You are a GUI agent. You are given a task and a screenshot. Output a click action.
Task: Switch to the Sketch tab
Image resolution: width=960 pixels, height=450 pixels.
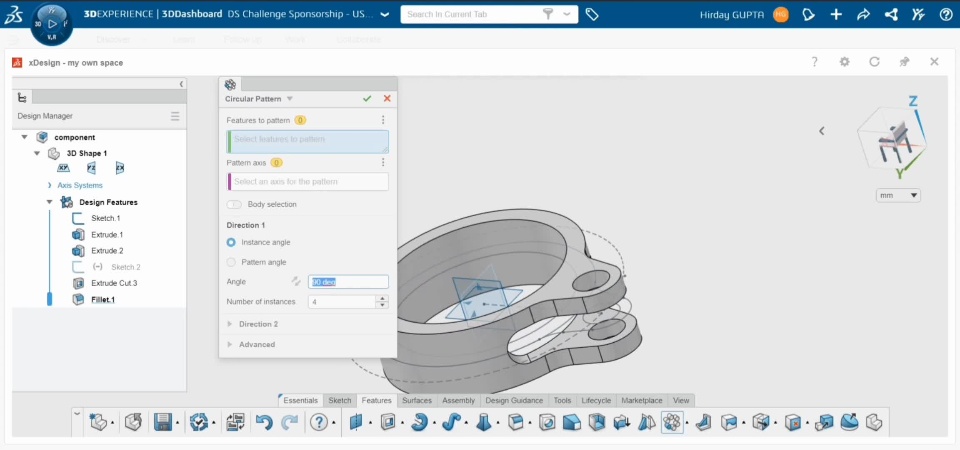(x=340, y=400)
